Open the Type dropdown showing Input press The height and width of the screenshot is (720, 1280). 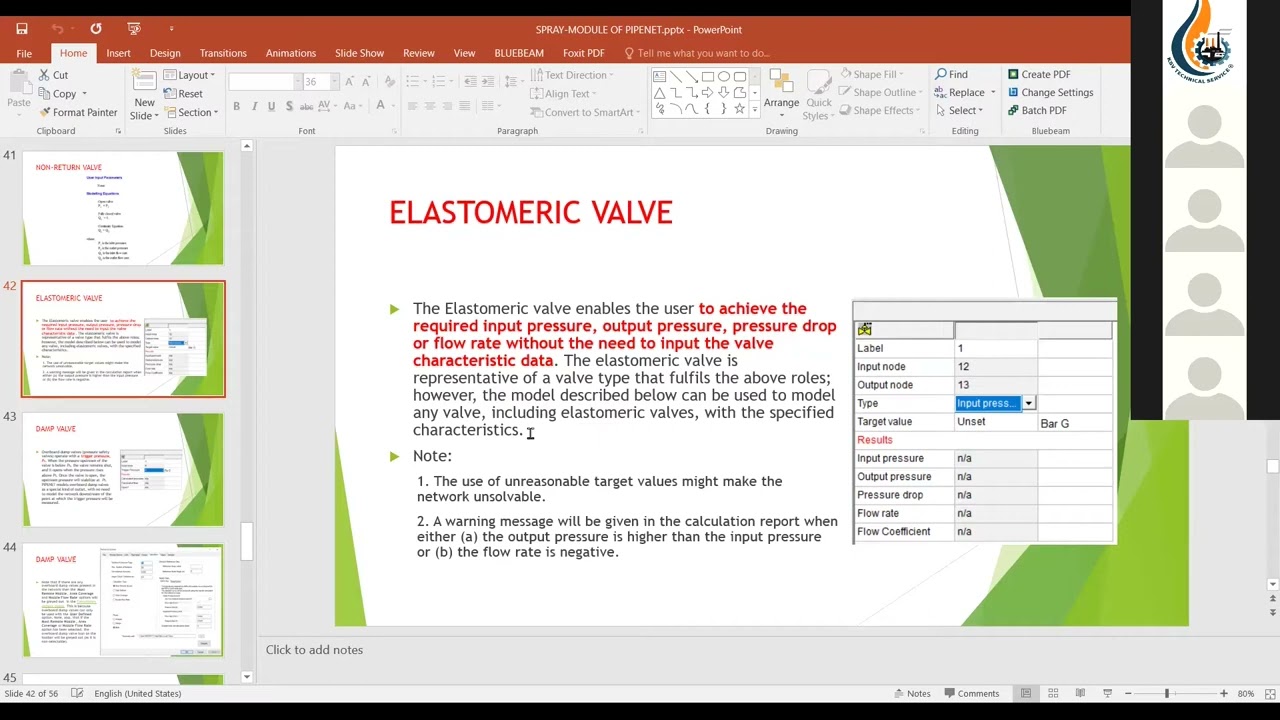[1028, 404]
